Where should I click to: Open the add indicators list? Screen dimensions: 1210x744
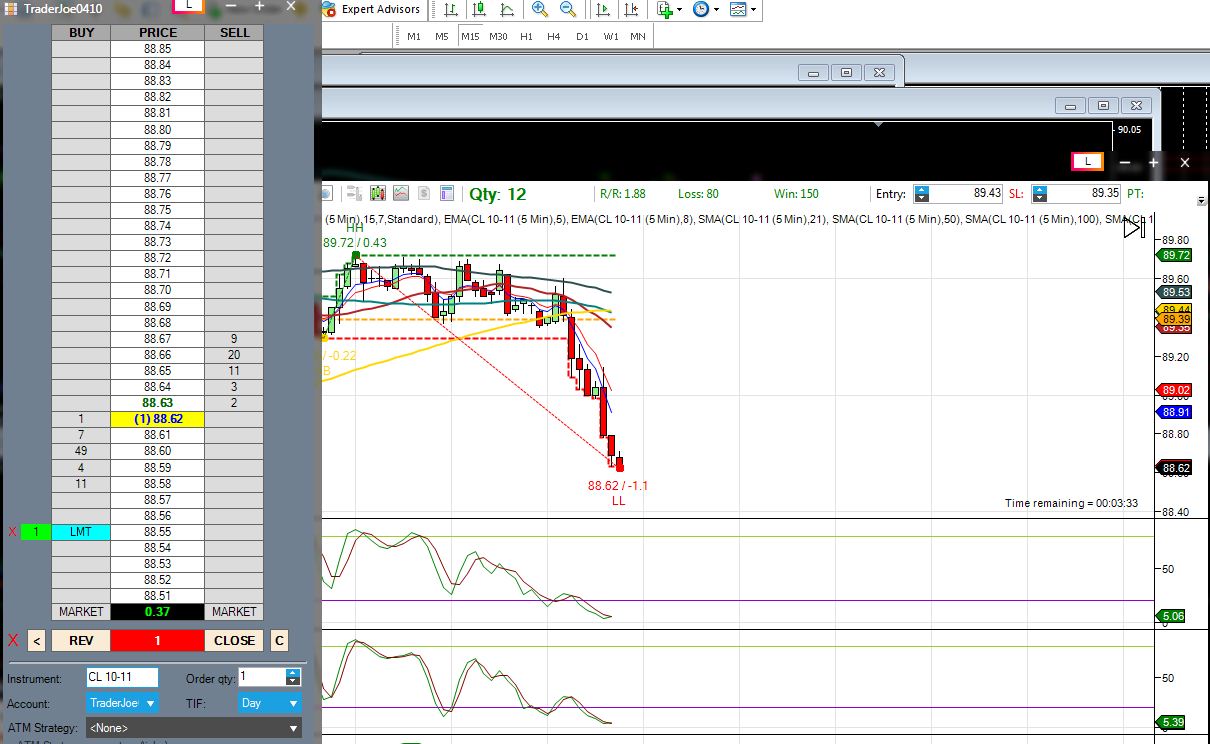click(670, 9)
